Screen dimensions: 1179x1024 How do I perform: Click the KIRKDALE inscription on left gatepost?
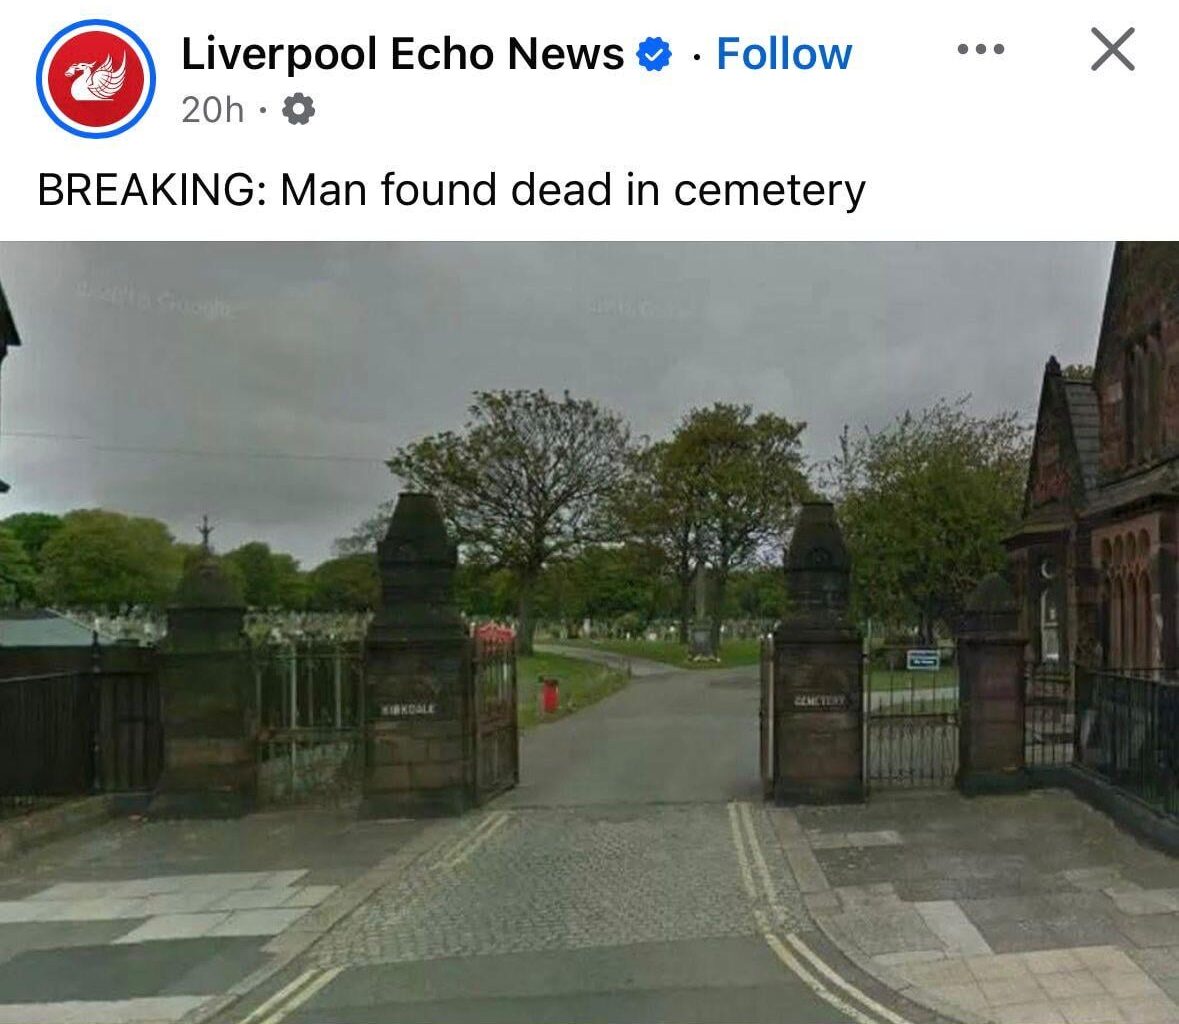[x=408, y=709]
